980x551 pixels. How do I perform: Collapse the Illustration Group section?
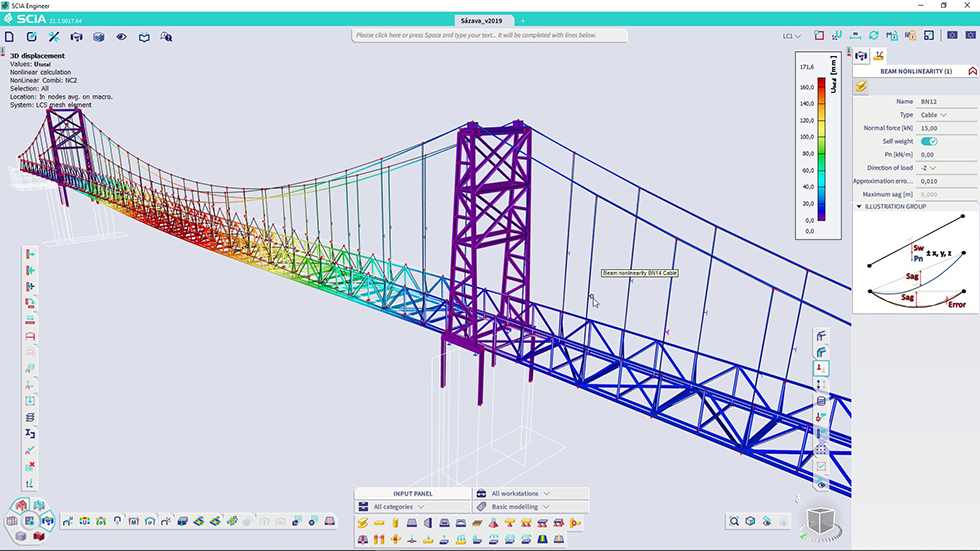coord(859,206)
